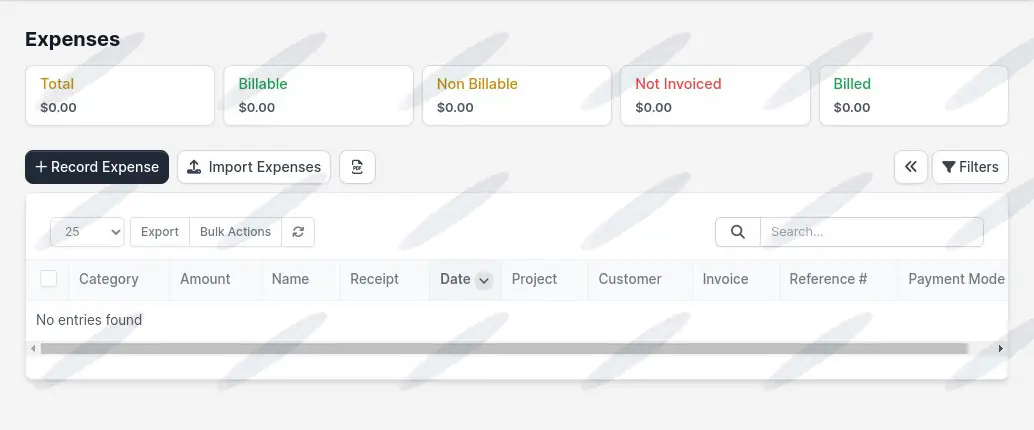Sort by the Category column header
The image size is (1034, 430).
109,279
